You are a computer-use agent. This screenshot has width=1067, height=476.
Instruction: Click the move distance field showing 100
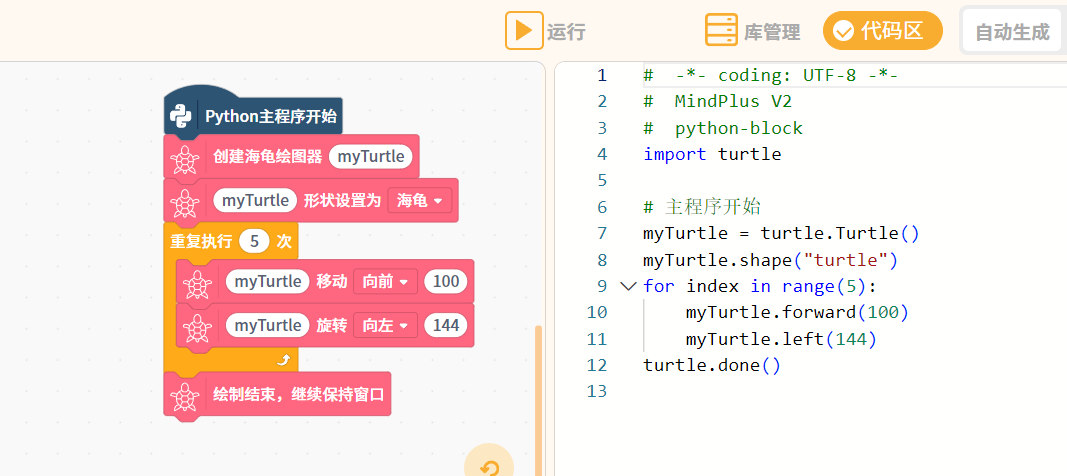click(446, 282)
